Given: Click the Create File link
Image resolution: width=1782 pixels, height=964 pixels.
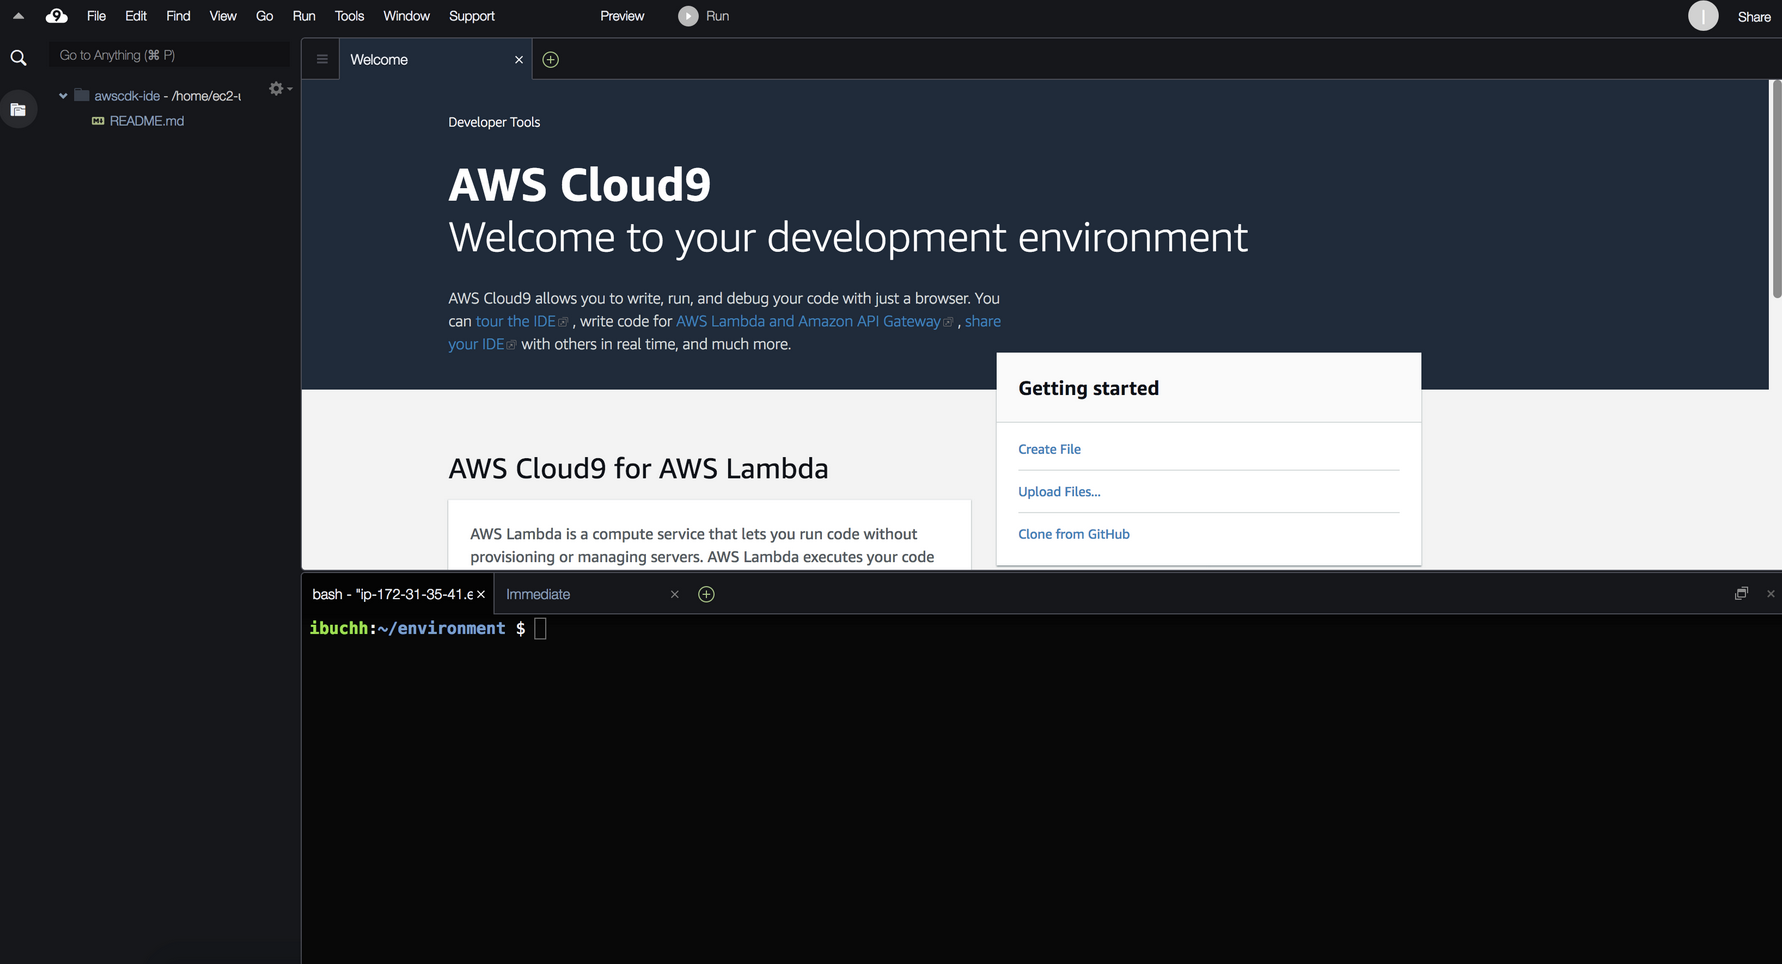Looking at the screenshot, I should click(1049, 449).
